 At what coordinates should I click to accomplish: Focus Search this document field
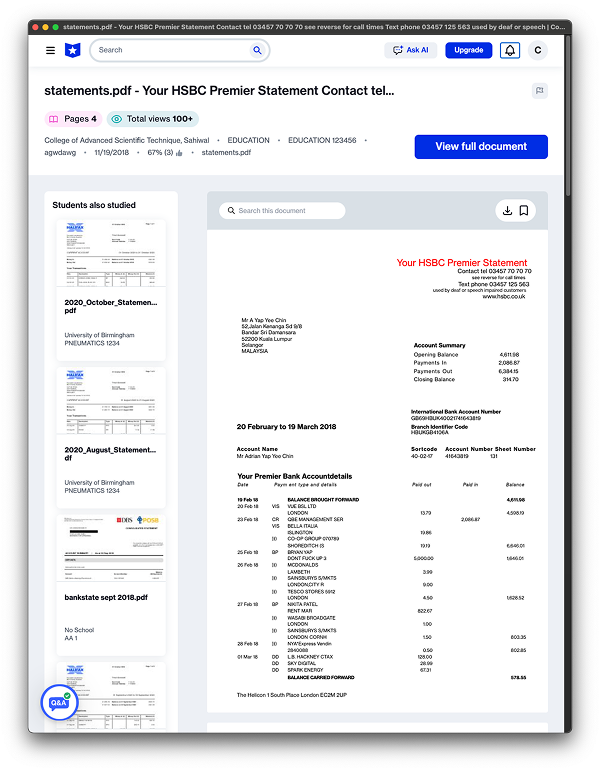pos(282,210)
